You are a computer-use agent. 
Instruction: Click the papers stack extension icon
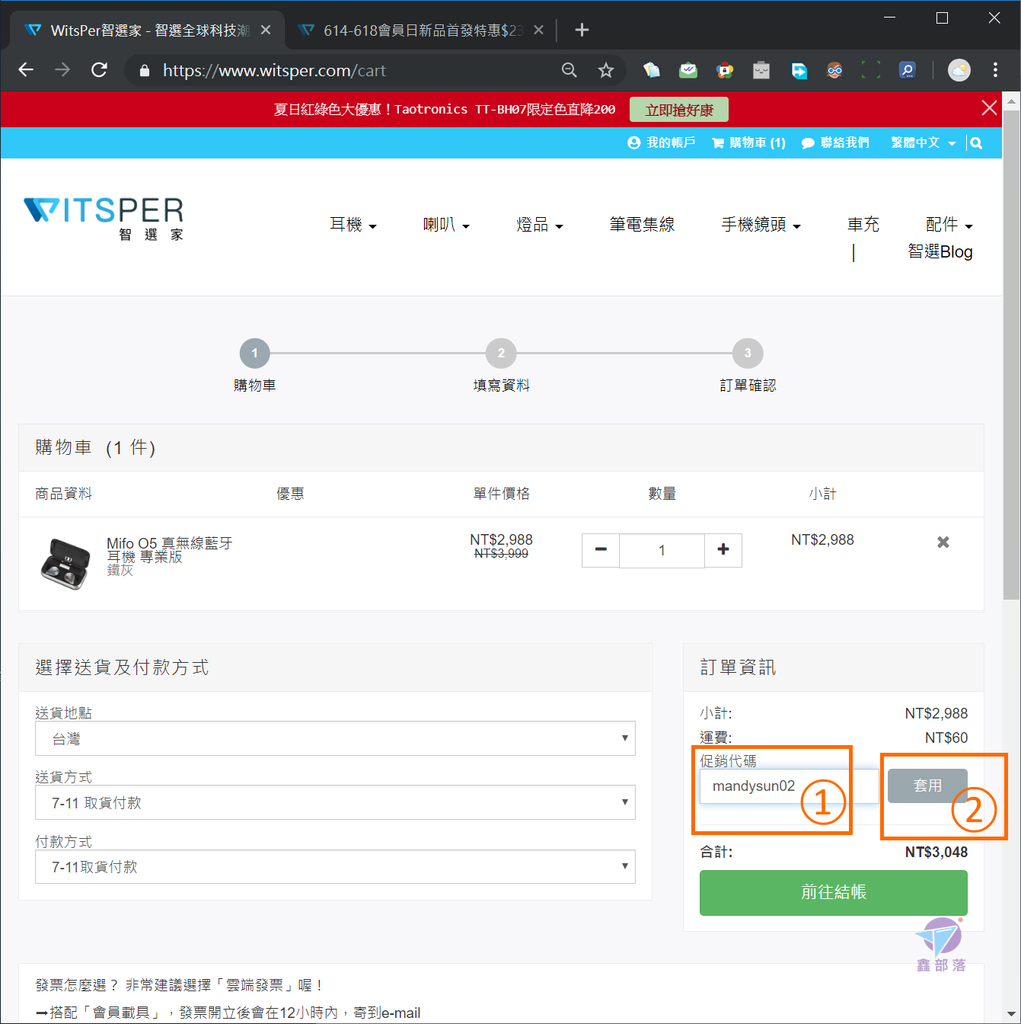[x=651, y=70]
